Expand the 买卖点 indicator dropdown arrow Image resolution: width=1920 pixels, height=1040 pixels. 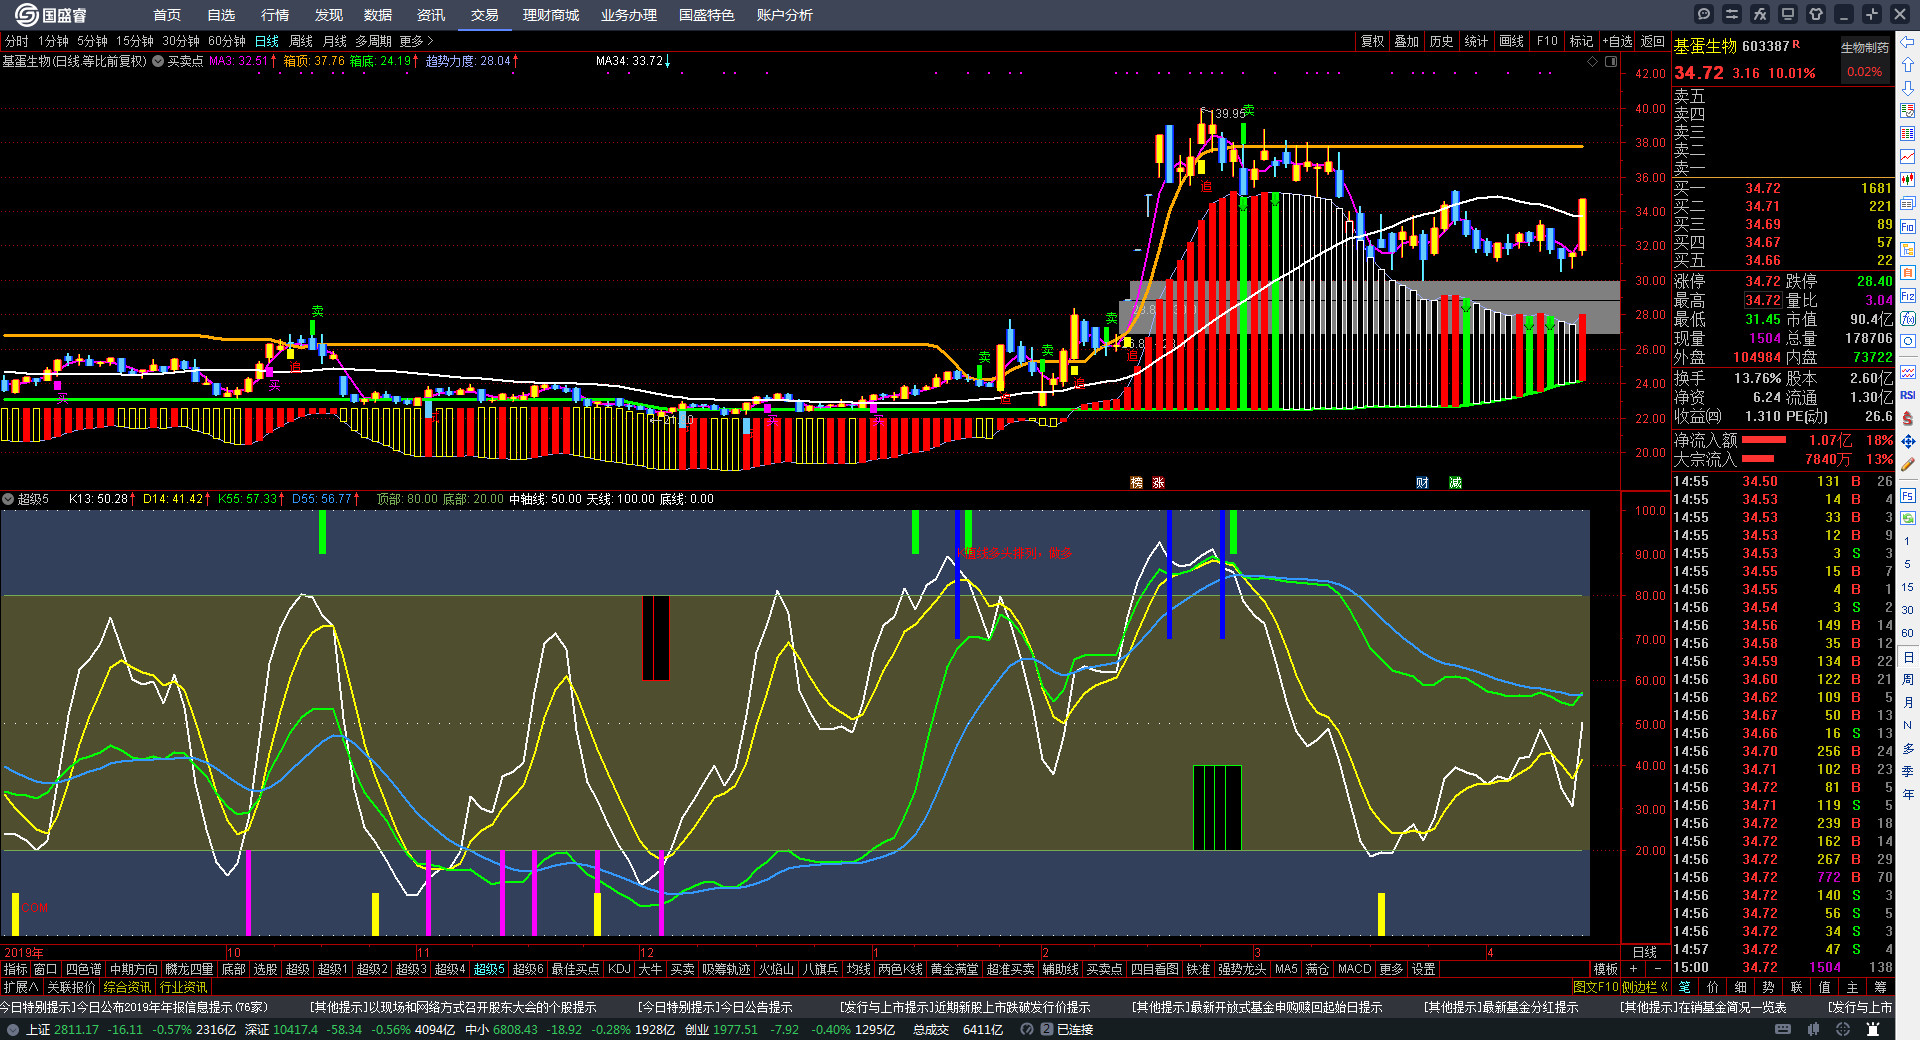click(158, 62)
